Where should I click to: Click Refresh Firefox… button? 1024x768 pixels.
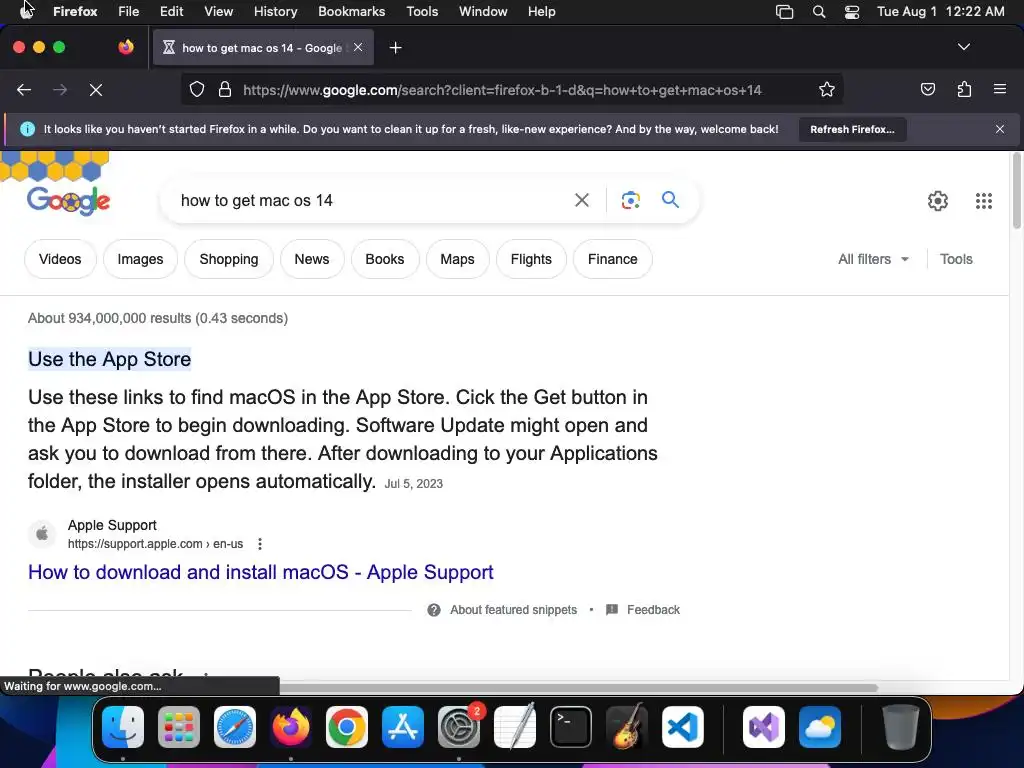click(852, 129)
